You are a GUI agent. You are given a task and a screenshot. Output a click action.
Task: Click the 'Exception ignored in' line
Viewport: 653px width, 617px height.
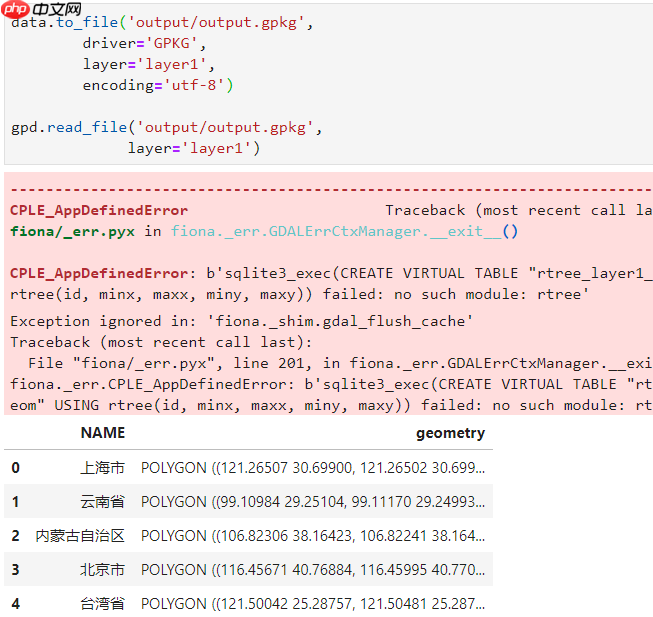pyautogui.click(x=242, y=321)
